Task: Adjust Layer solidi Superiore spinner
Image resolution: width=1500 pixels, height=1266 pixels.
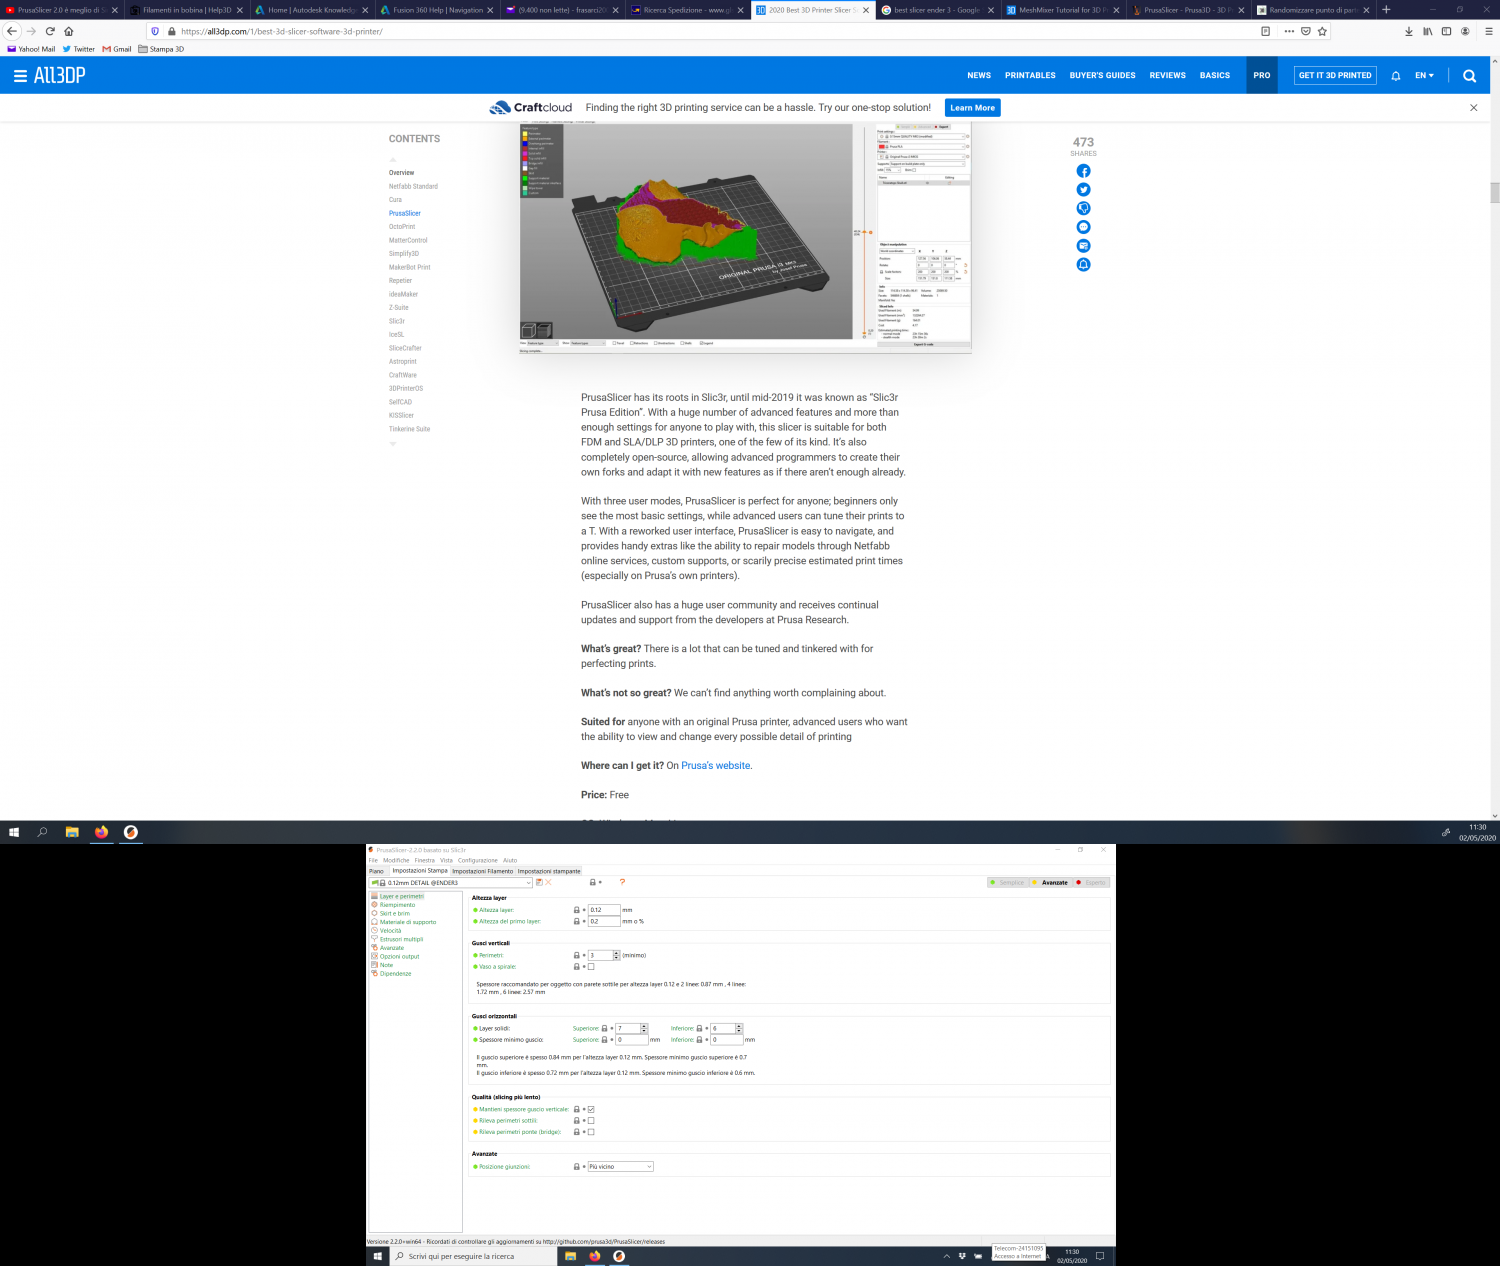Action: coord(644,1028)
